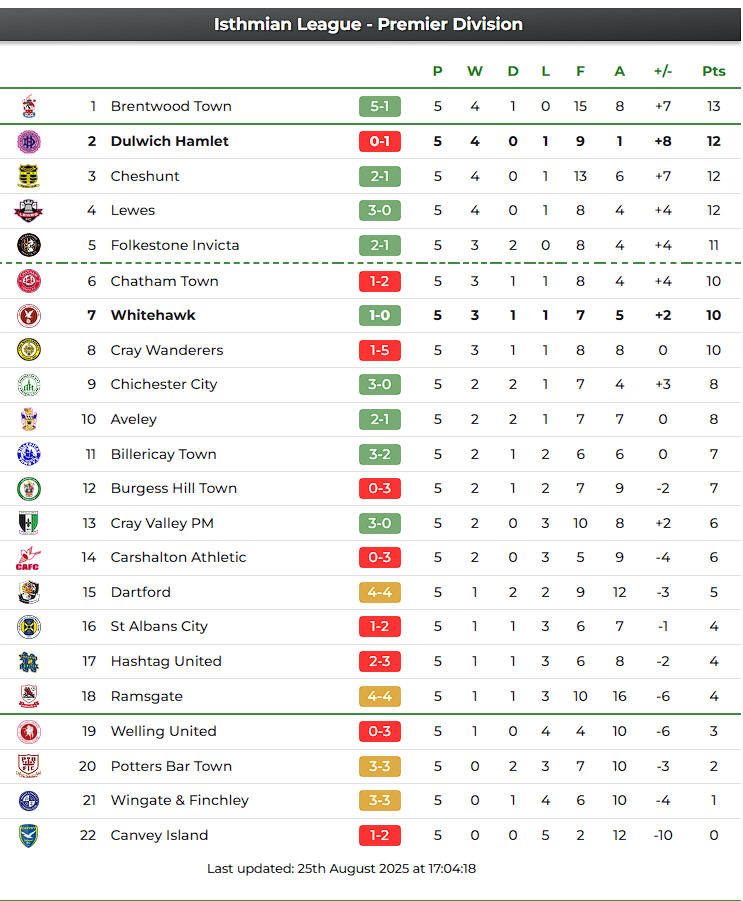Click the Cheshunt club crest icon
This screenshot has height=901, width=743.
29,176
